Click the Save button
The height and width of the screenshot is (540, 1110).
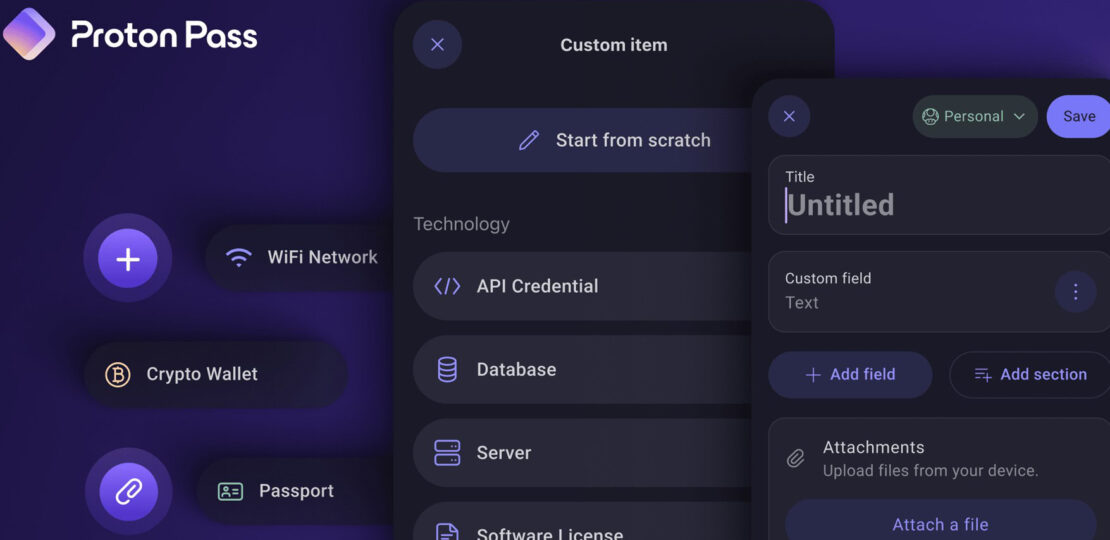pyautogui.click(x=1078, y=117)
